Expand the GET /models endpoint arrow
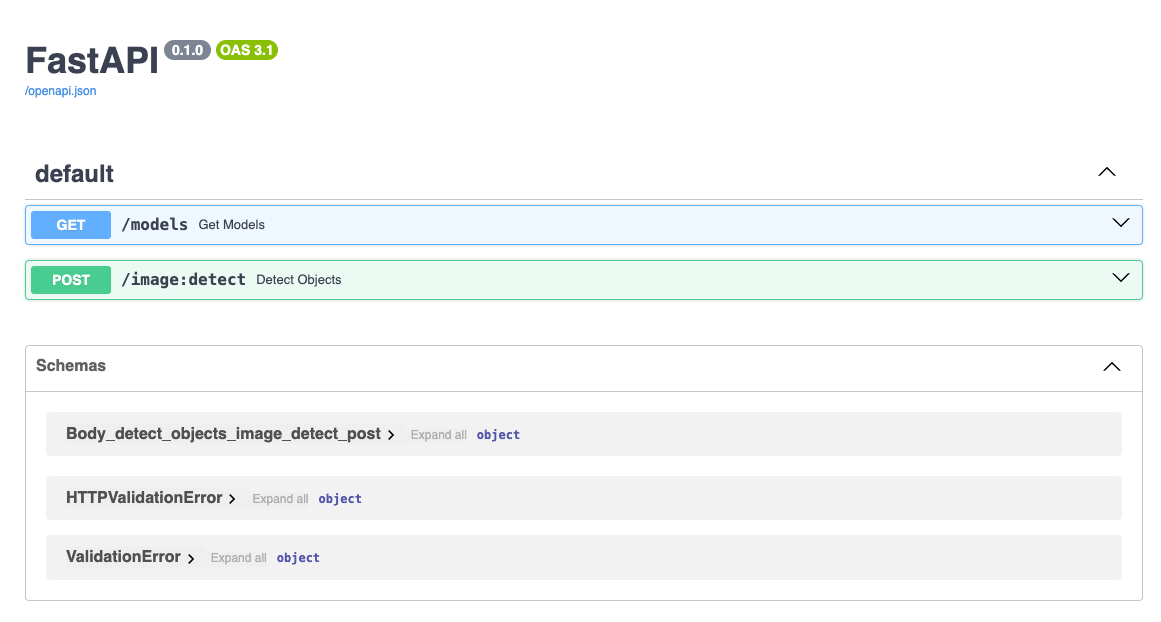The height and width of the screenshot is (622, 1161). coord(1120,223)
